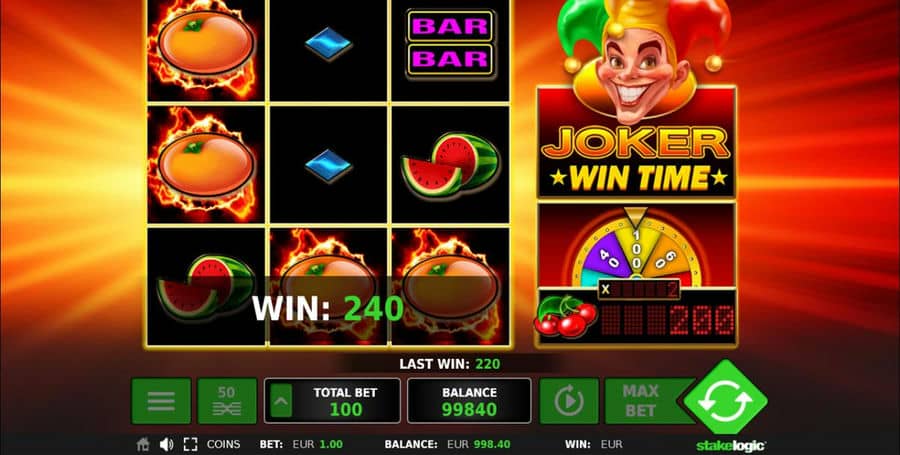Click the Last Win 220 label
This screenshot has height=455, width=900.
449,364
